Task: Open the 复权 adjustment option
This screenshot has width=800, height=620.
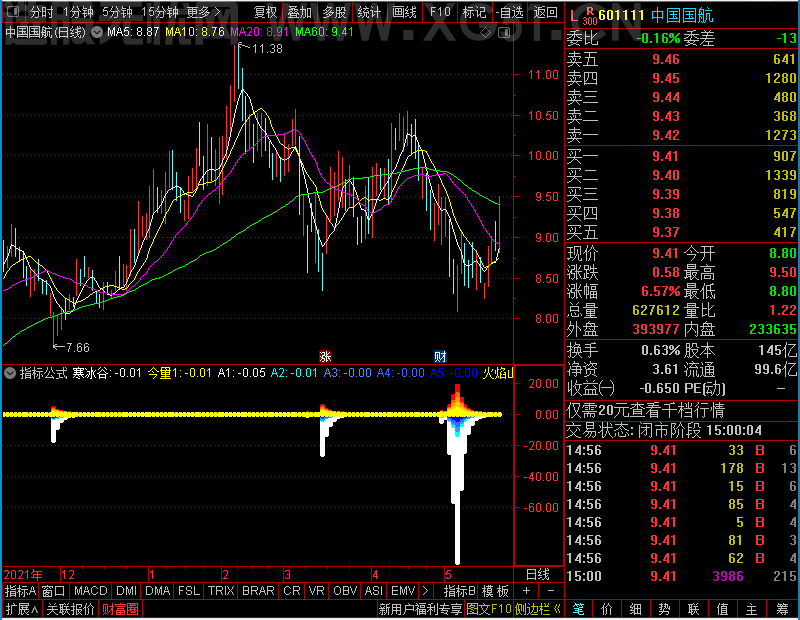Action: coord(265,12)
